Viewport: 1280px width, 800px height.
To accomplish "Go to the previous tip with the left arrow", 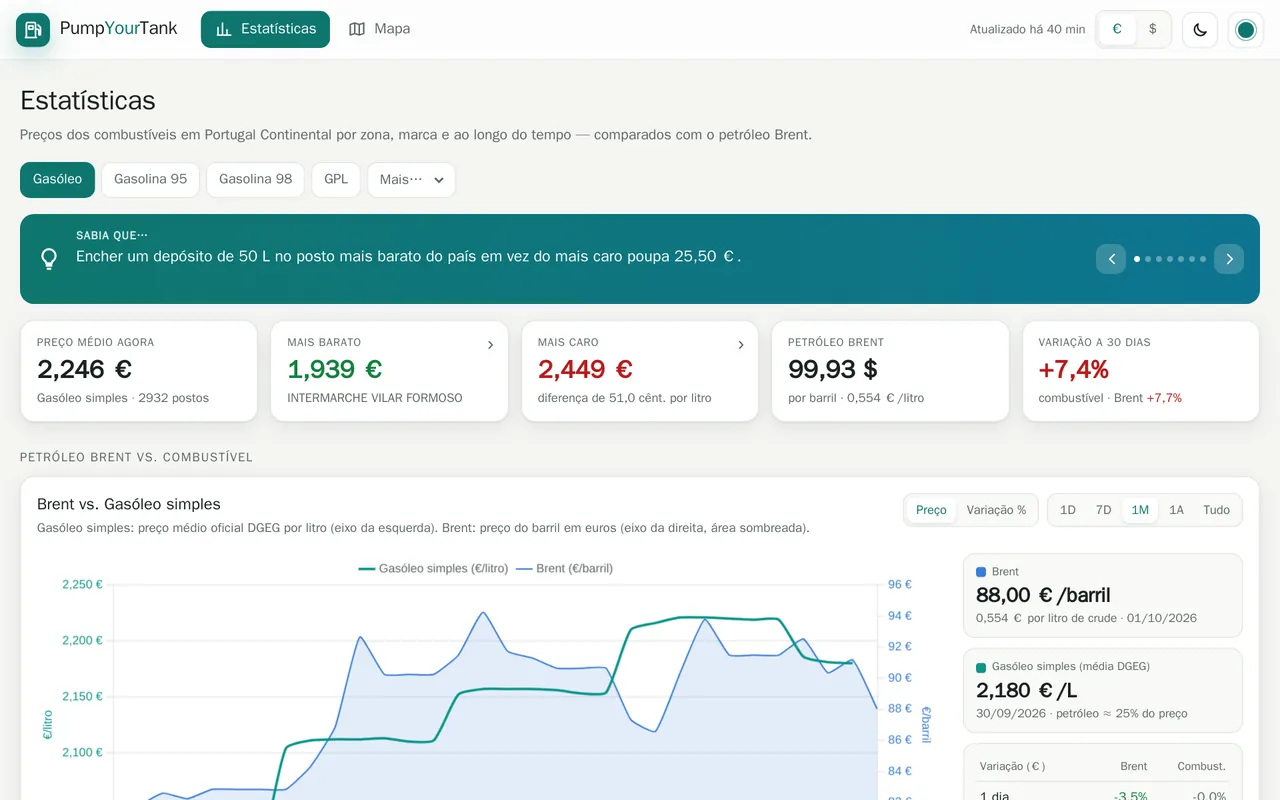I will pyautogui.click(x=1111, y=259).
